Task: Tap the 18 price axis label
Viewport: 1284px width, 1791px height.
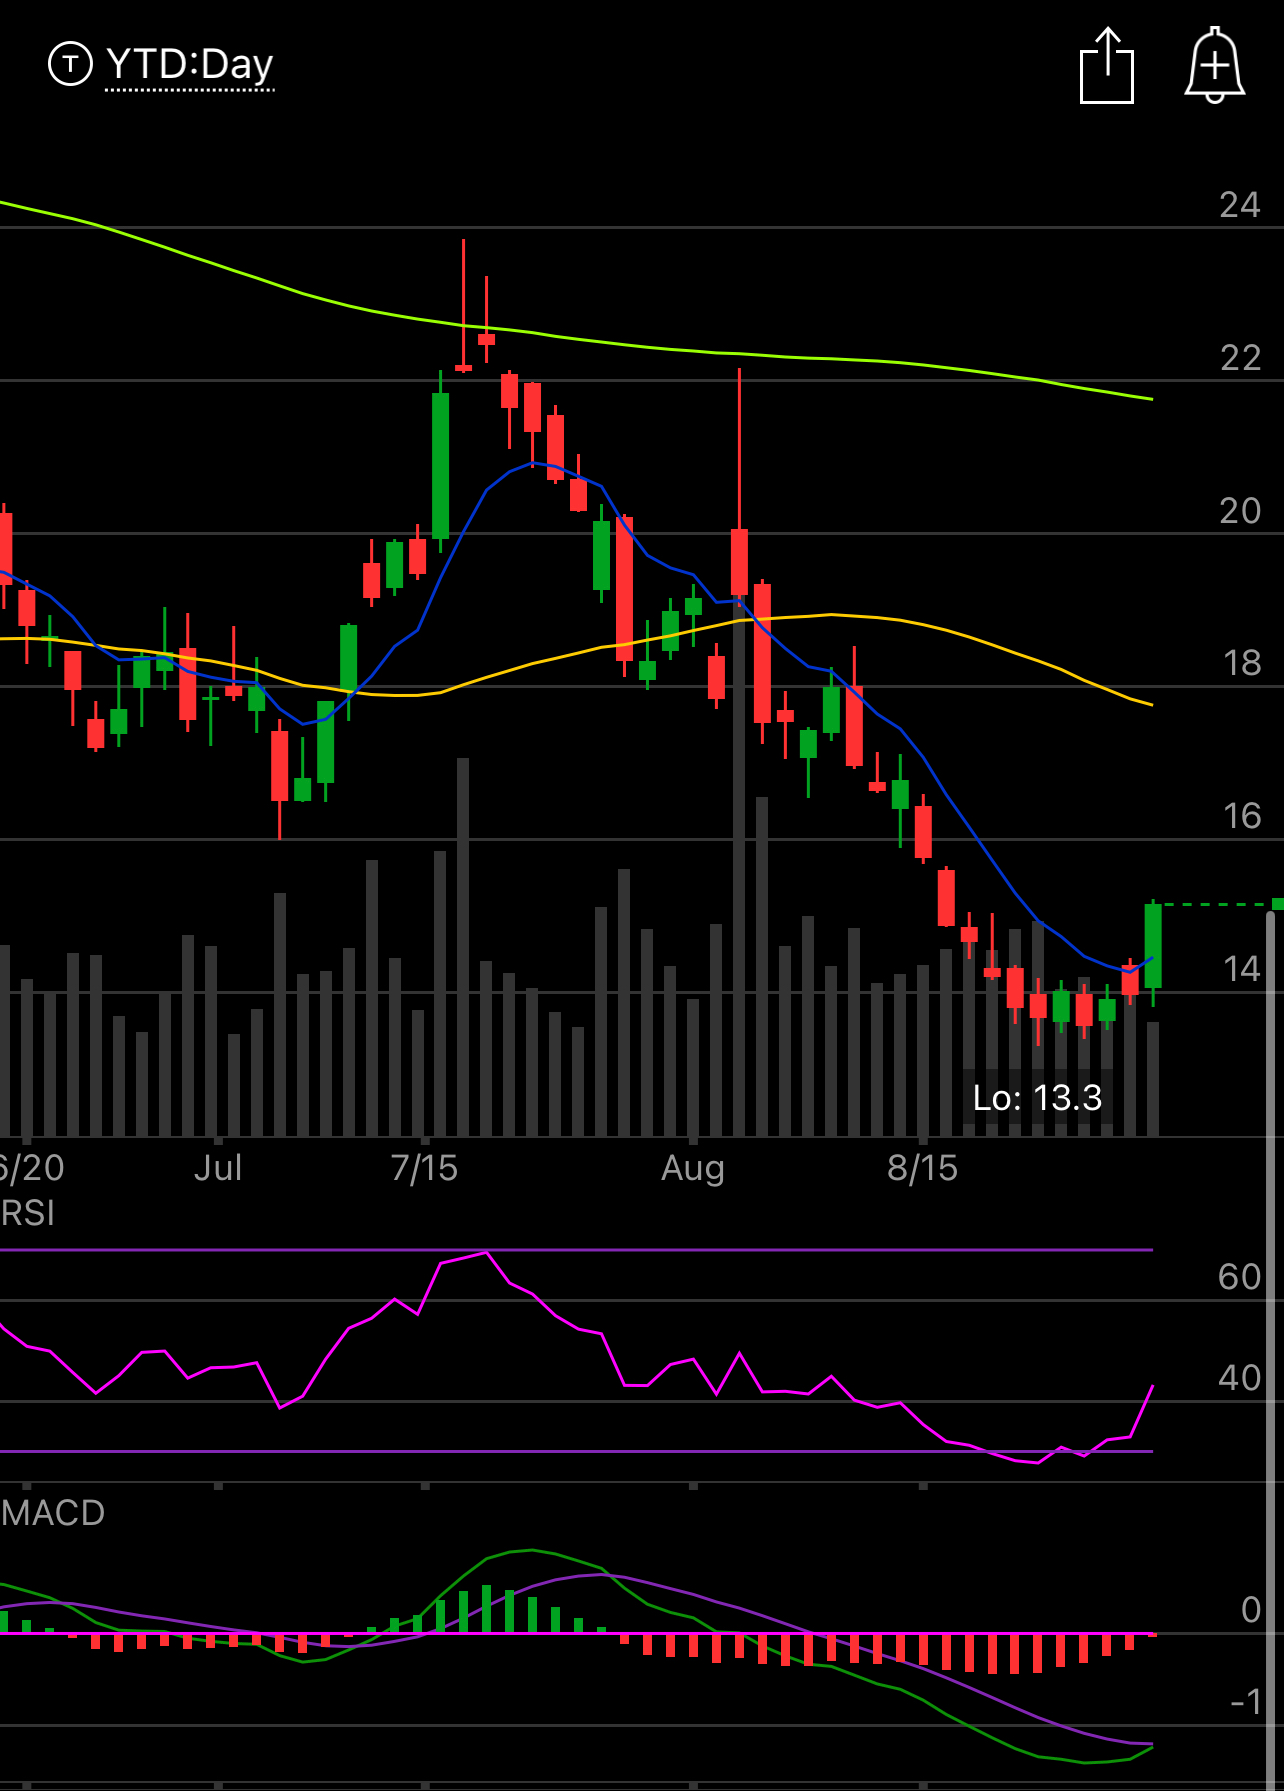Action: coord(1241,663)
